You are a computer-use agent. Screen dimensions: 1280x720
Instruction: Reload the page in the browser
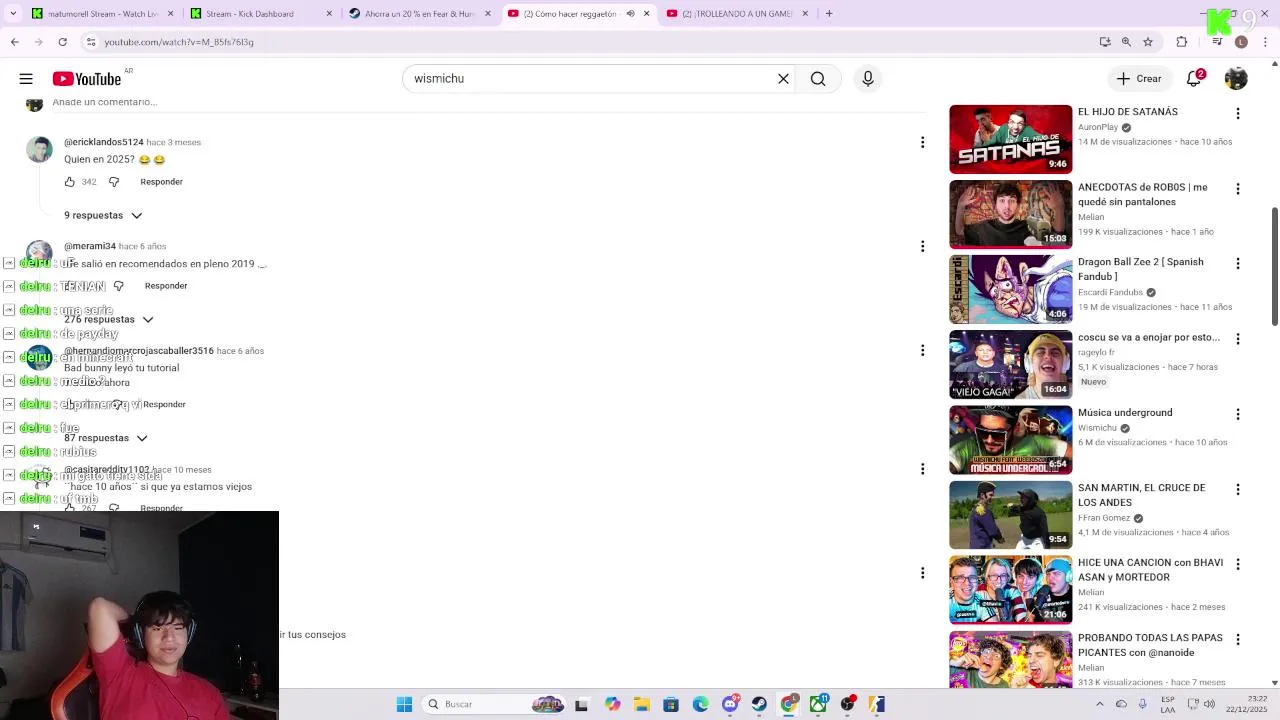(62, 42)
